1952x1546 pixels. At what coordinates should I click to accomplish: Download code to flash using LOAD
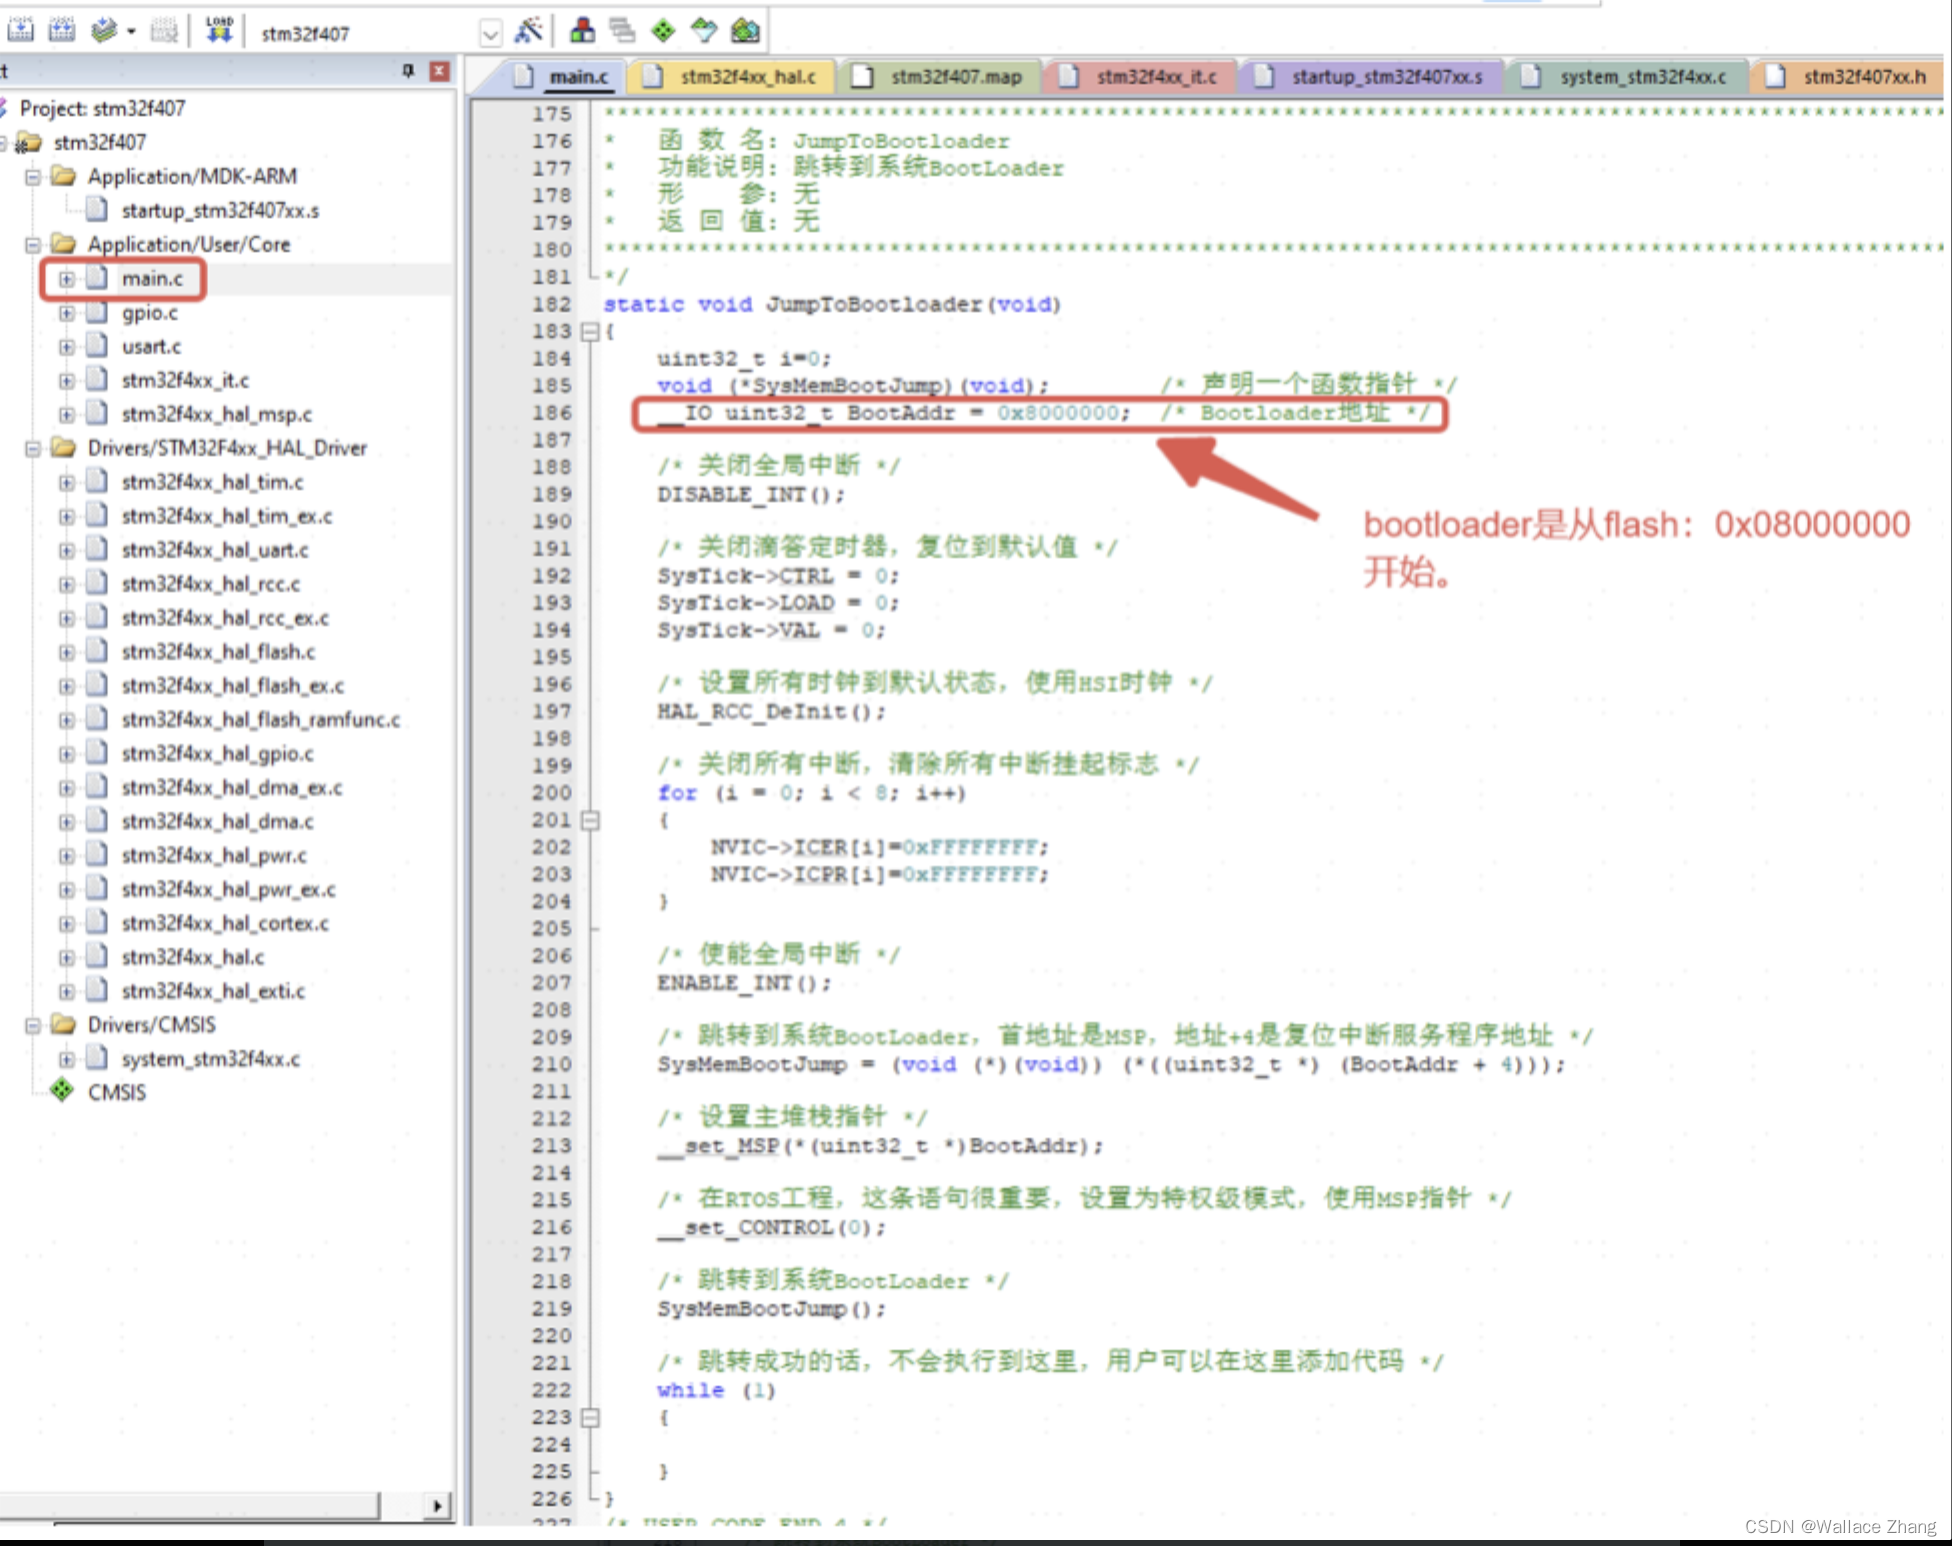pyautogui.click(x=218, y=29)
